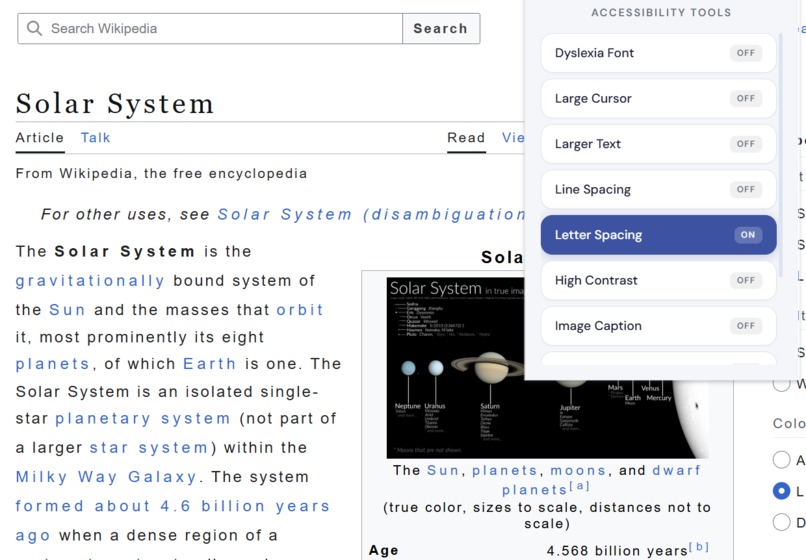The width and height of the screenshot is (806, 560).
Task: Open footnote [b] next to age
Action: (699, 547)
